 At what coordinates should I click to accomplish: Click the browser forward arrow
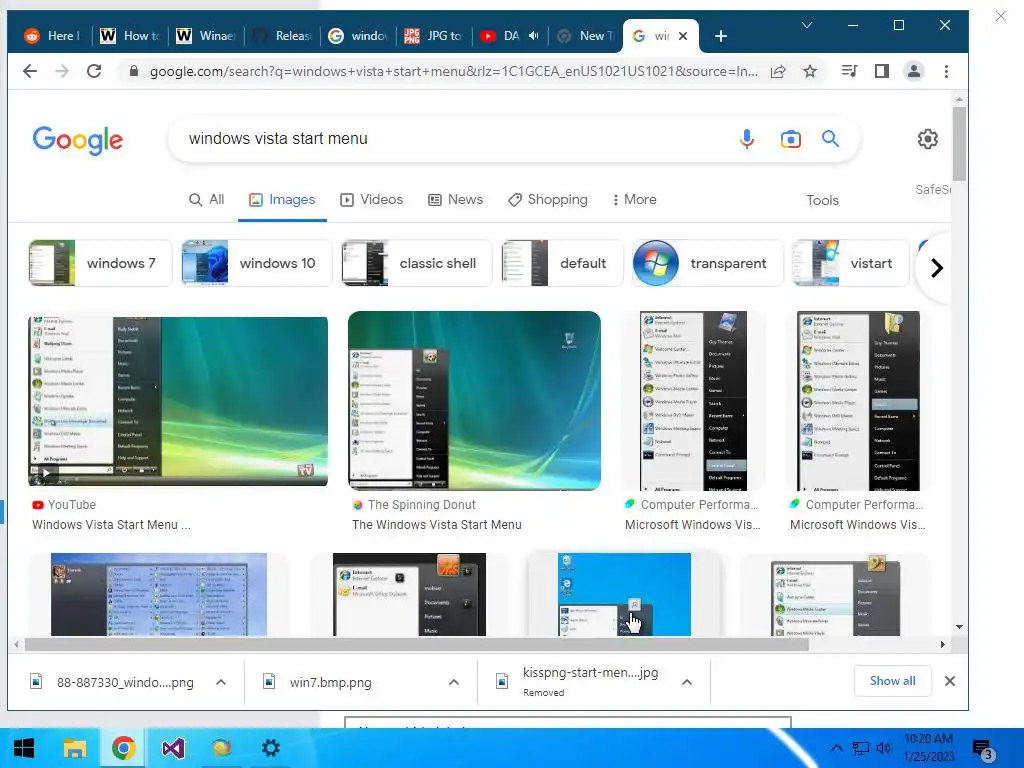tap(62, 71)
